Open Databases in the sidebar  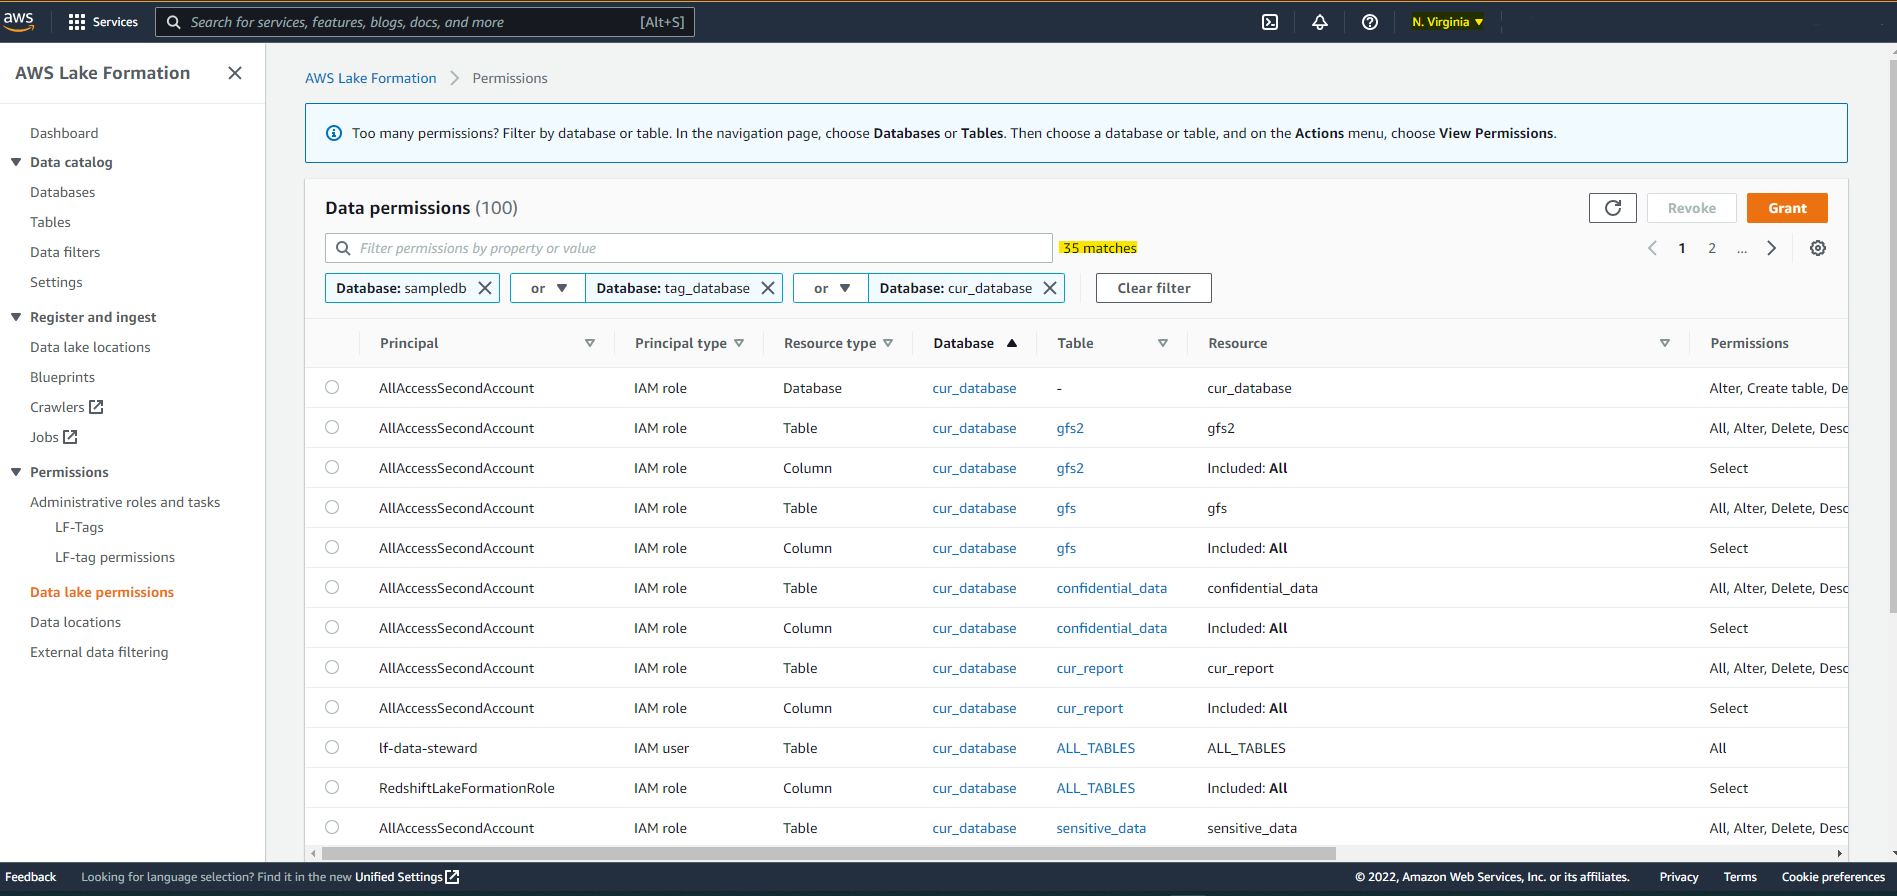63,192
